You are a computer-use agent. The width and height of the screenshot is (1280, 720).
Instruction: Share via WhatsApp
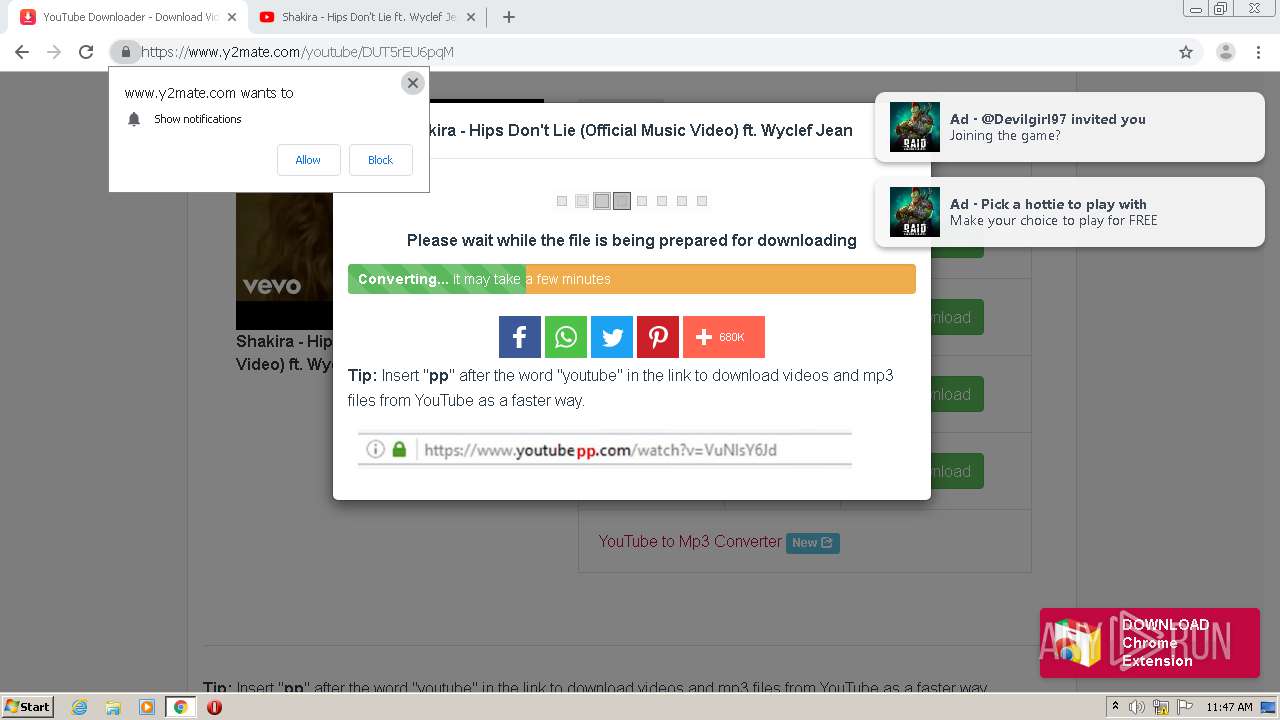pyautogui.click(x=566, y=337)
